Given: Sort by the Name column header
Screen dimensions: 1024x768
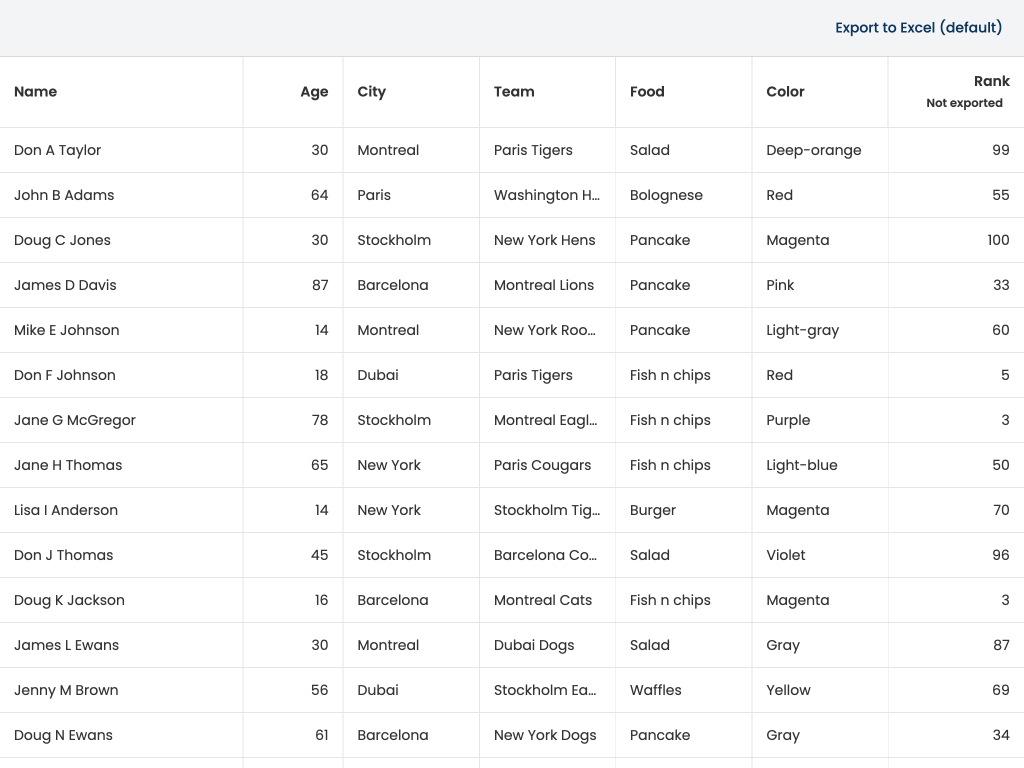Looking at the screenshot, I should 36,92.
